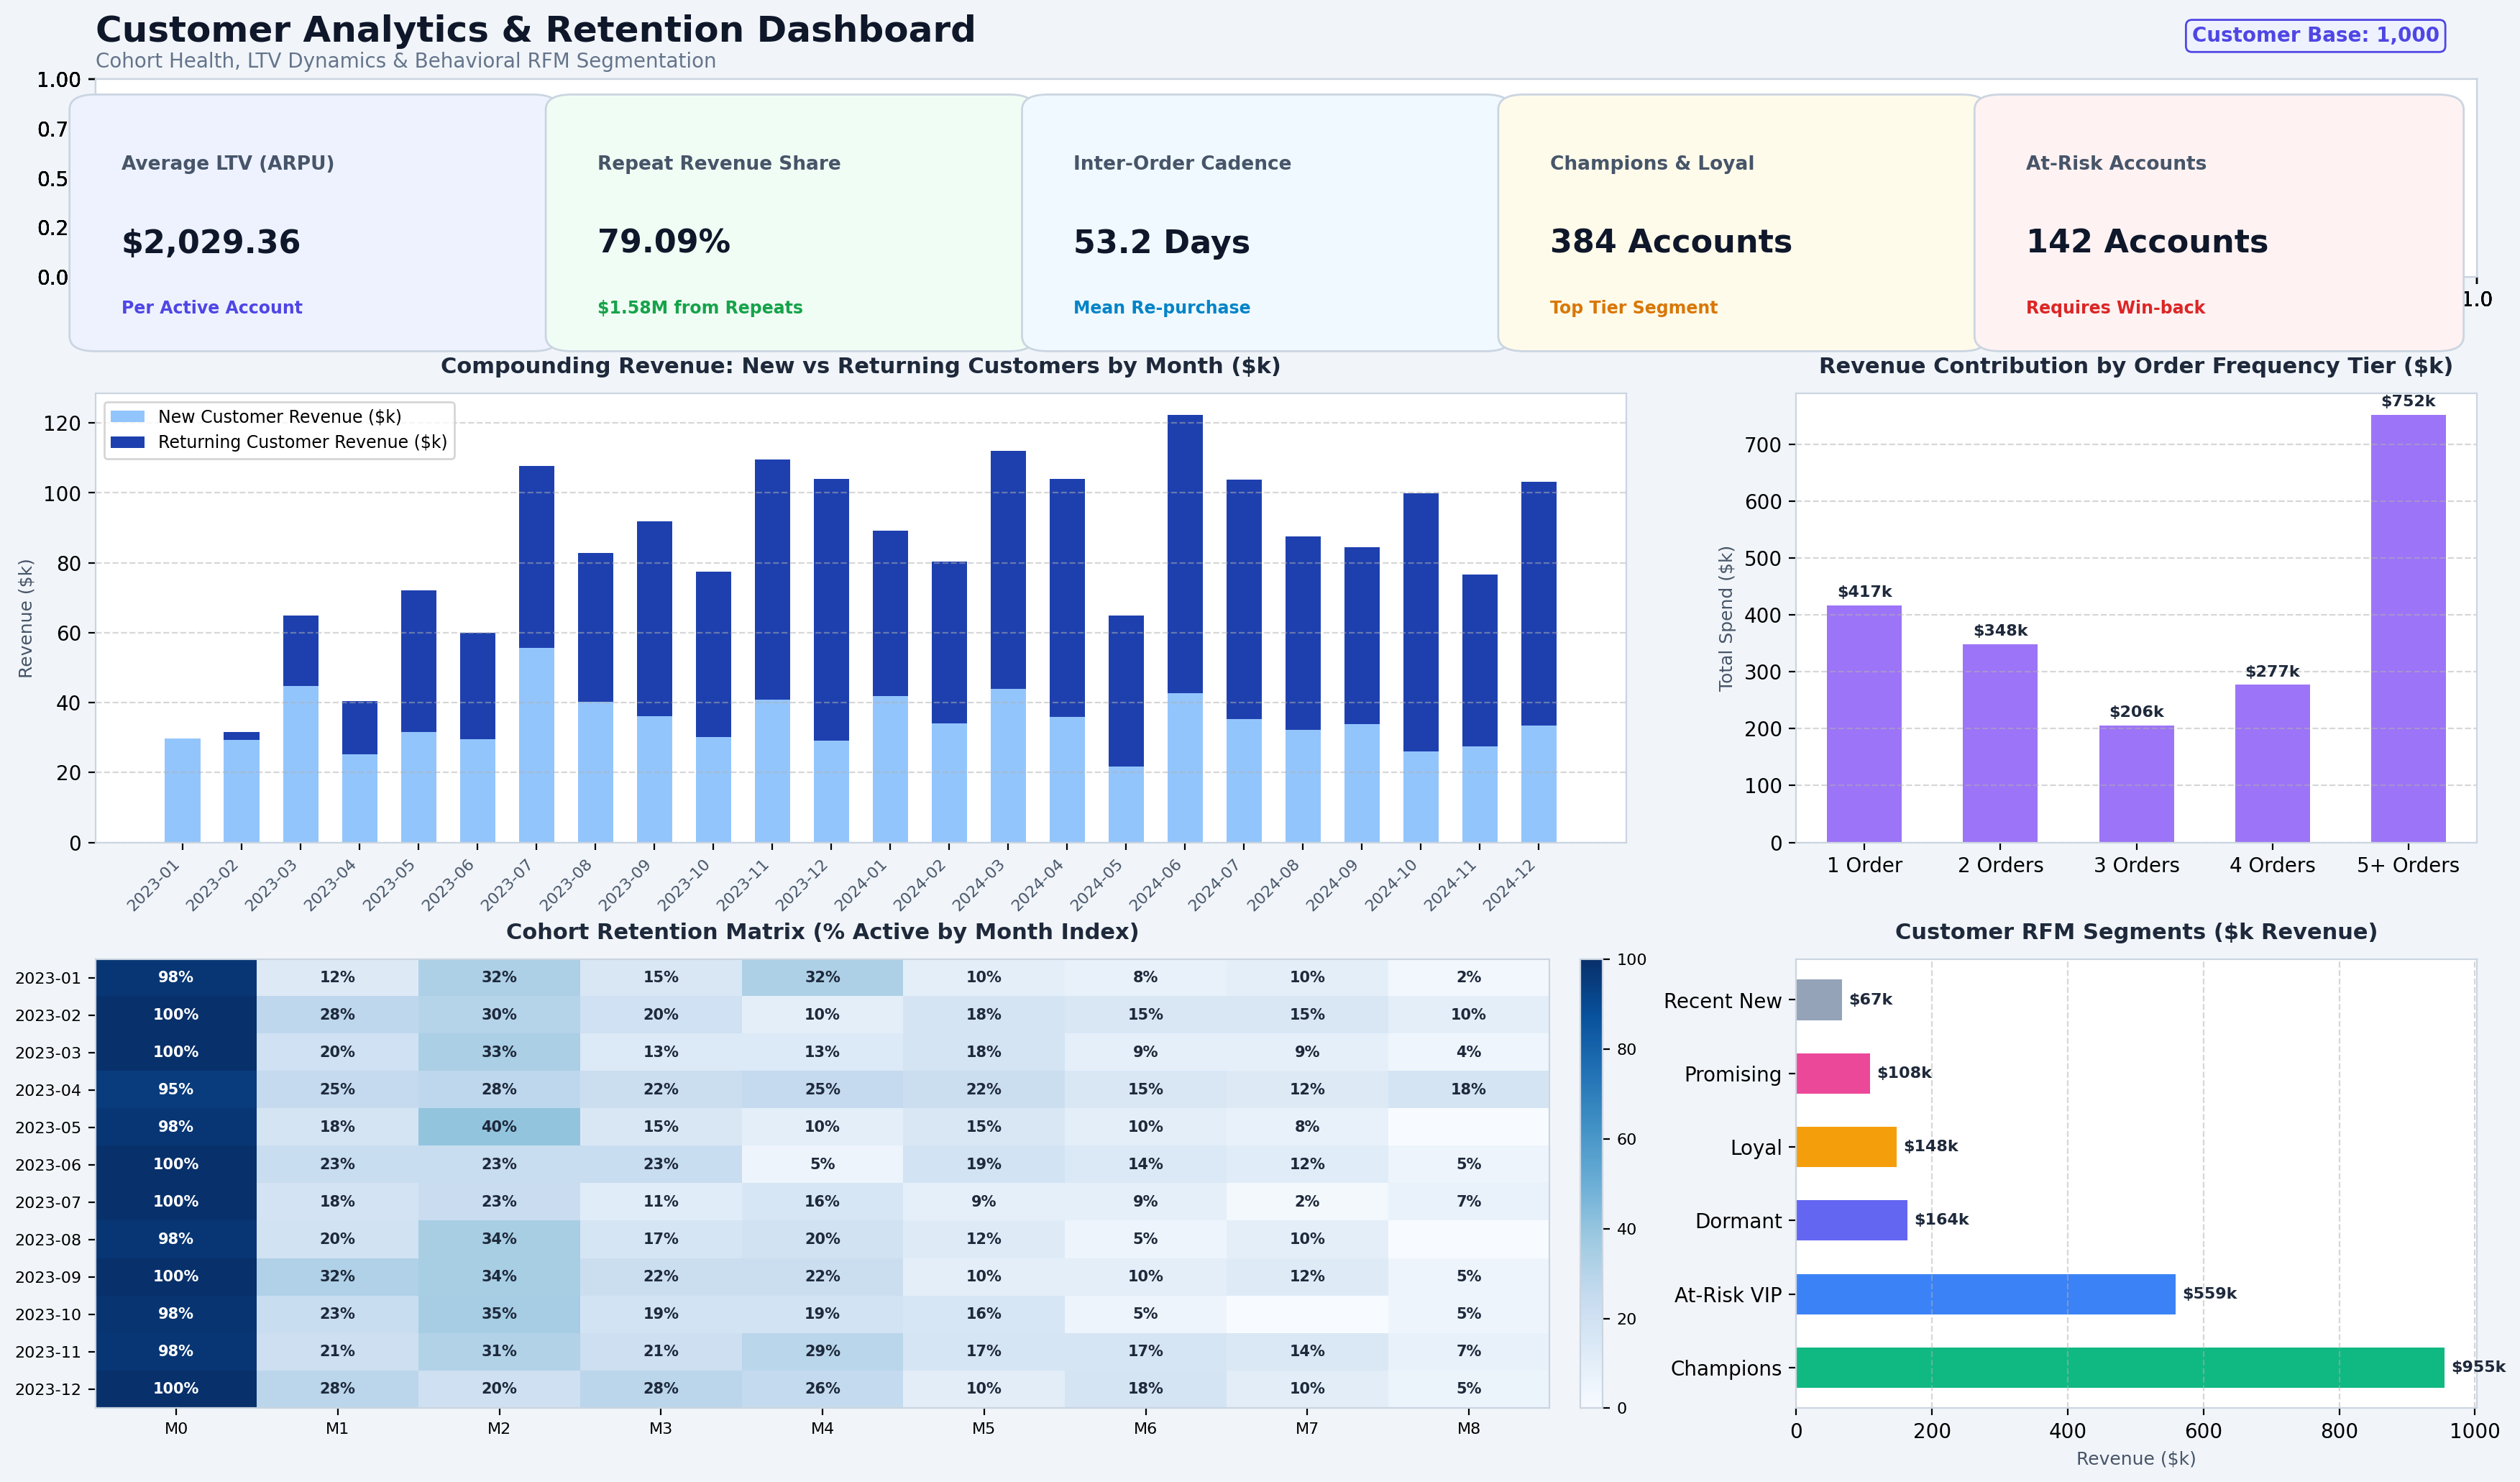Click the 95% cell in 2023-04 row
Viewport: 2520px width, 1482px height.
tap(176, 1089)
